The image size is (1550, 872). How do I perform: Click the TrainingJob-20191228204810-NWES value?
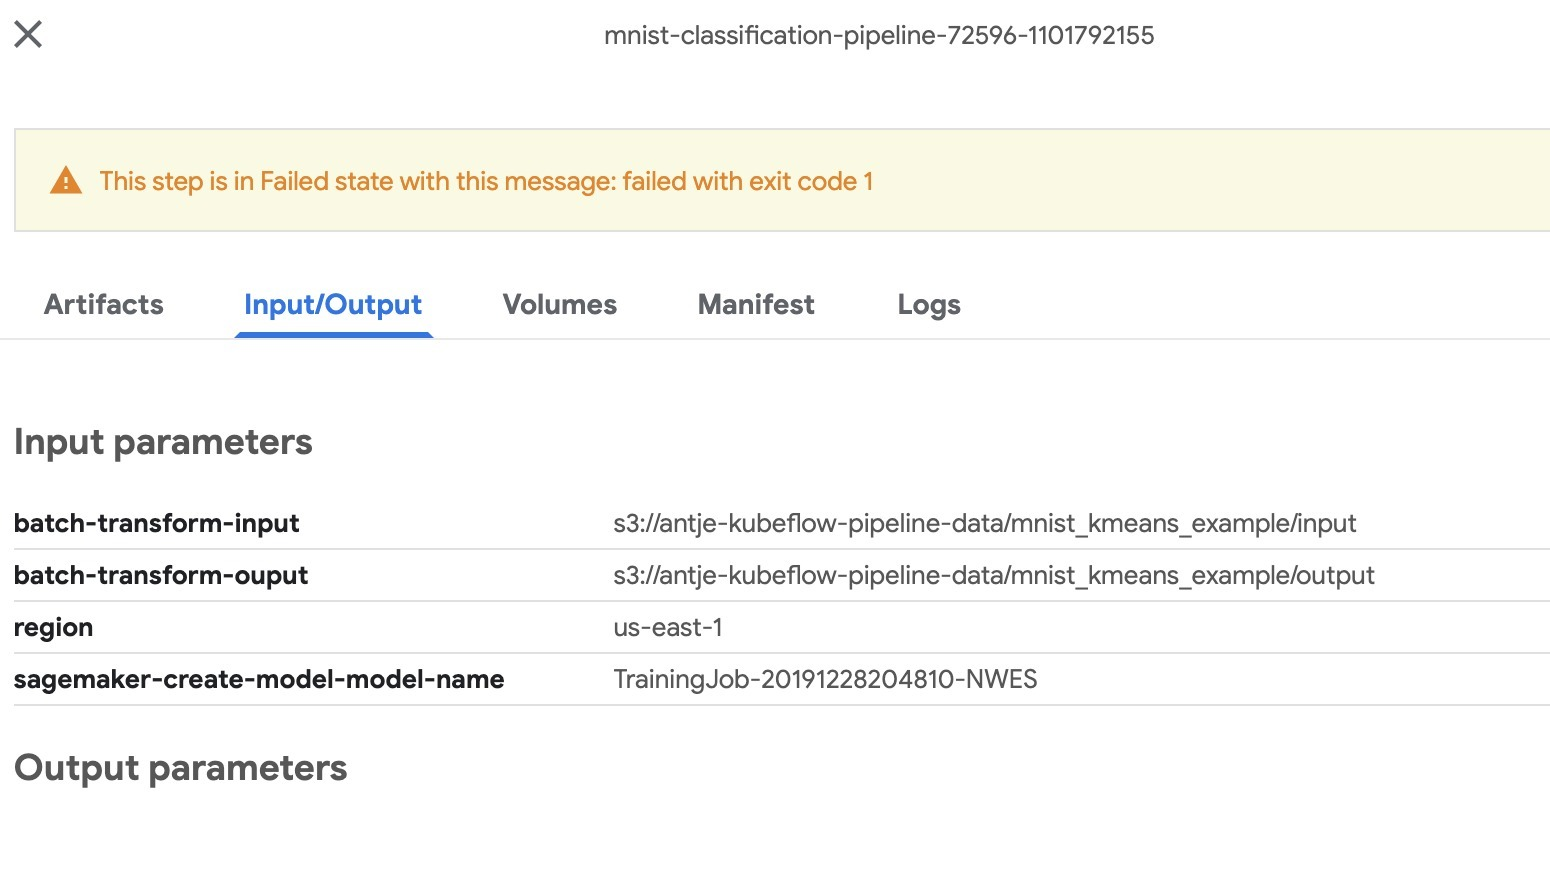[826, 679]
